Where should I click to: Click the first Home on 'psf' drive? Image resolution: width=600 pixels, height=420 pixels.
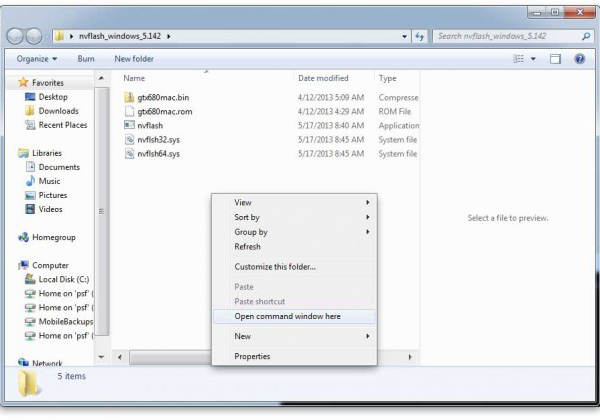(x=64, y=293)
